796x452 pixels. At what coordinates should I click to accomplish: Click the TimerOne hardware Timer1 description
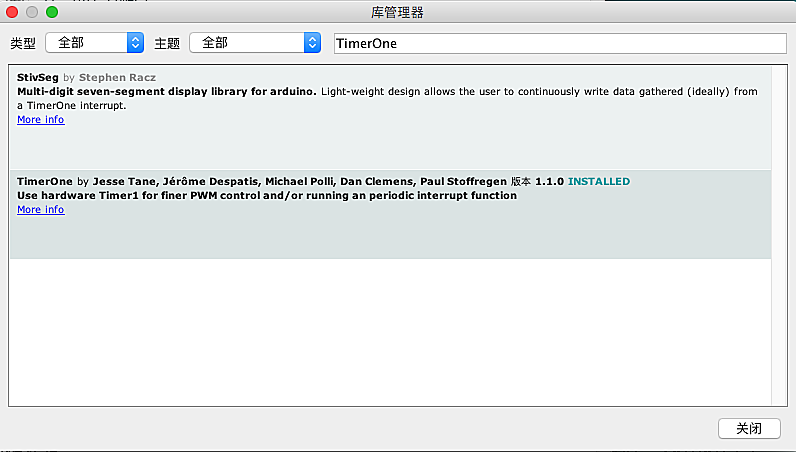point(267,196)
